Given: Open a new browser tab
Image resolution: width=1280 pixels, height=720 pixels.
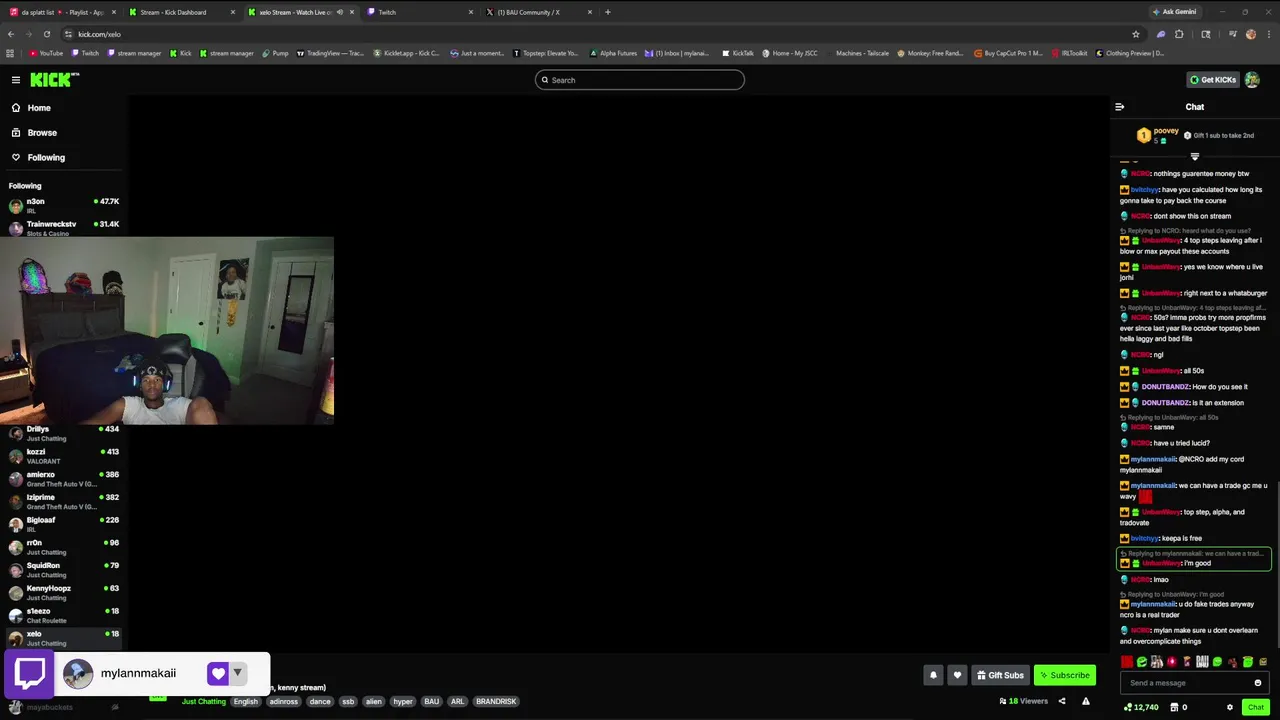Looking at the screenshot, I should coord(607,12).
